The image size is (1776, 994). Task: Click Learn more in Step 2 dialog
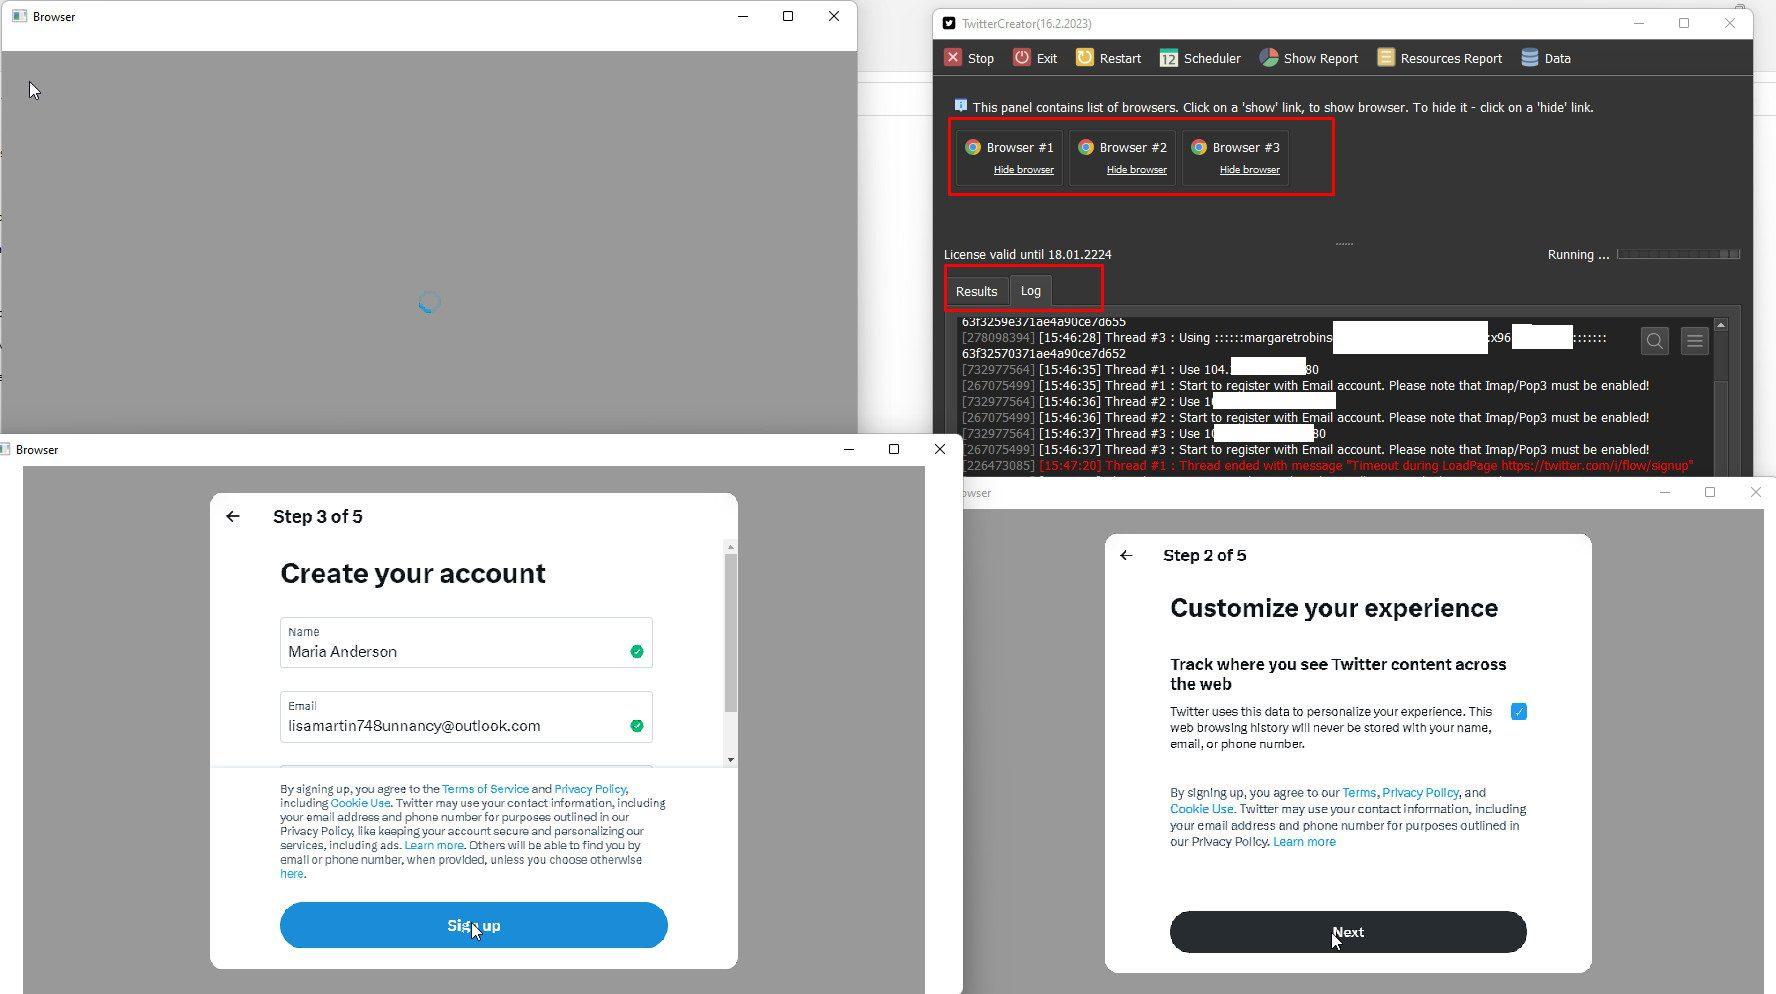[x=1304, y=842]
